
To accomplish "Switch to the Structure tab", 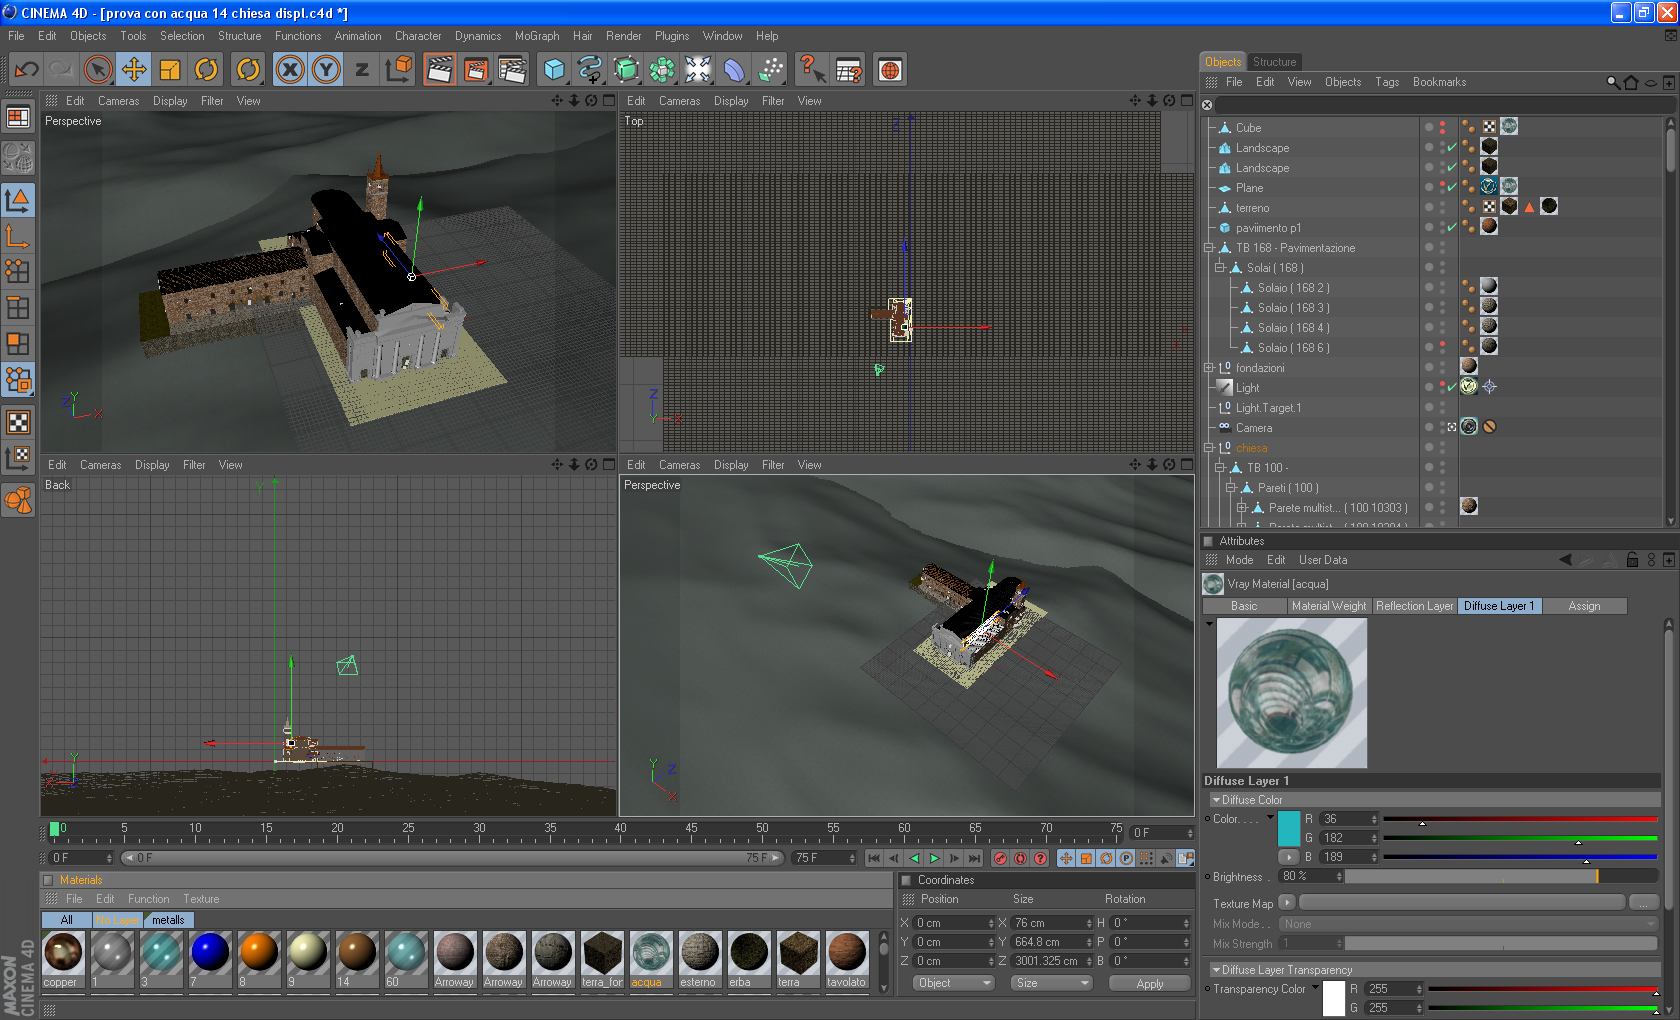I will pos(1274,62).
